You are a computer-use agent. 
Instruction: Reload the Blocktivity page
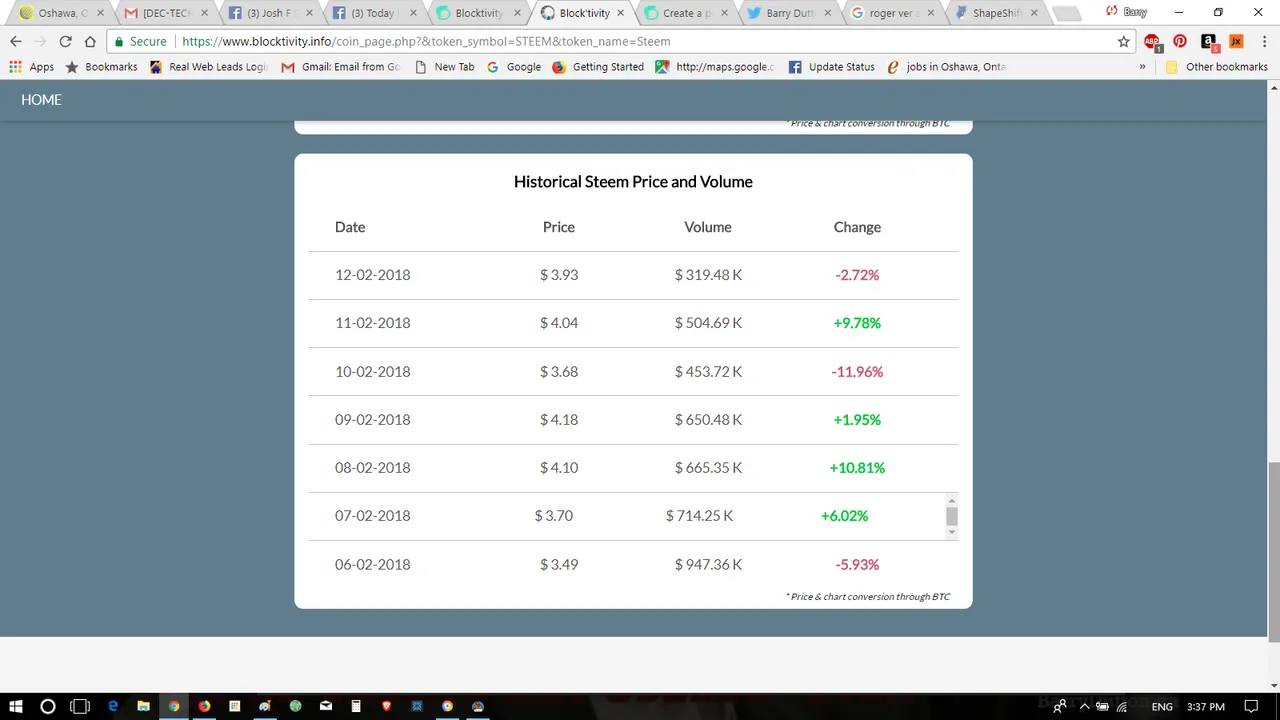pyautogui.click(x=65, y=41)
